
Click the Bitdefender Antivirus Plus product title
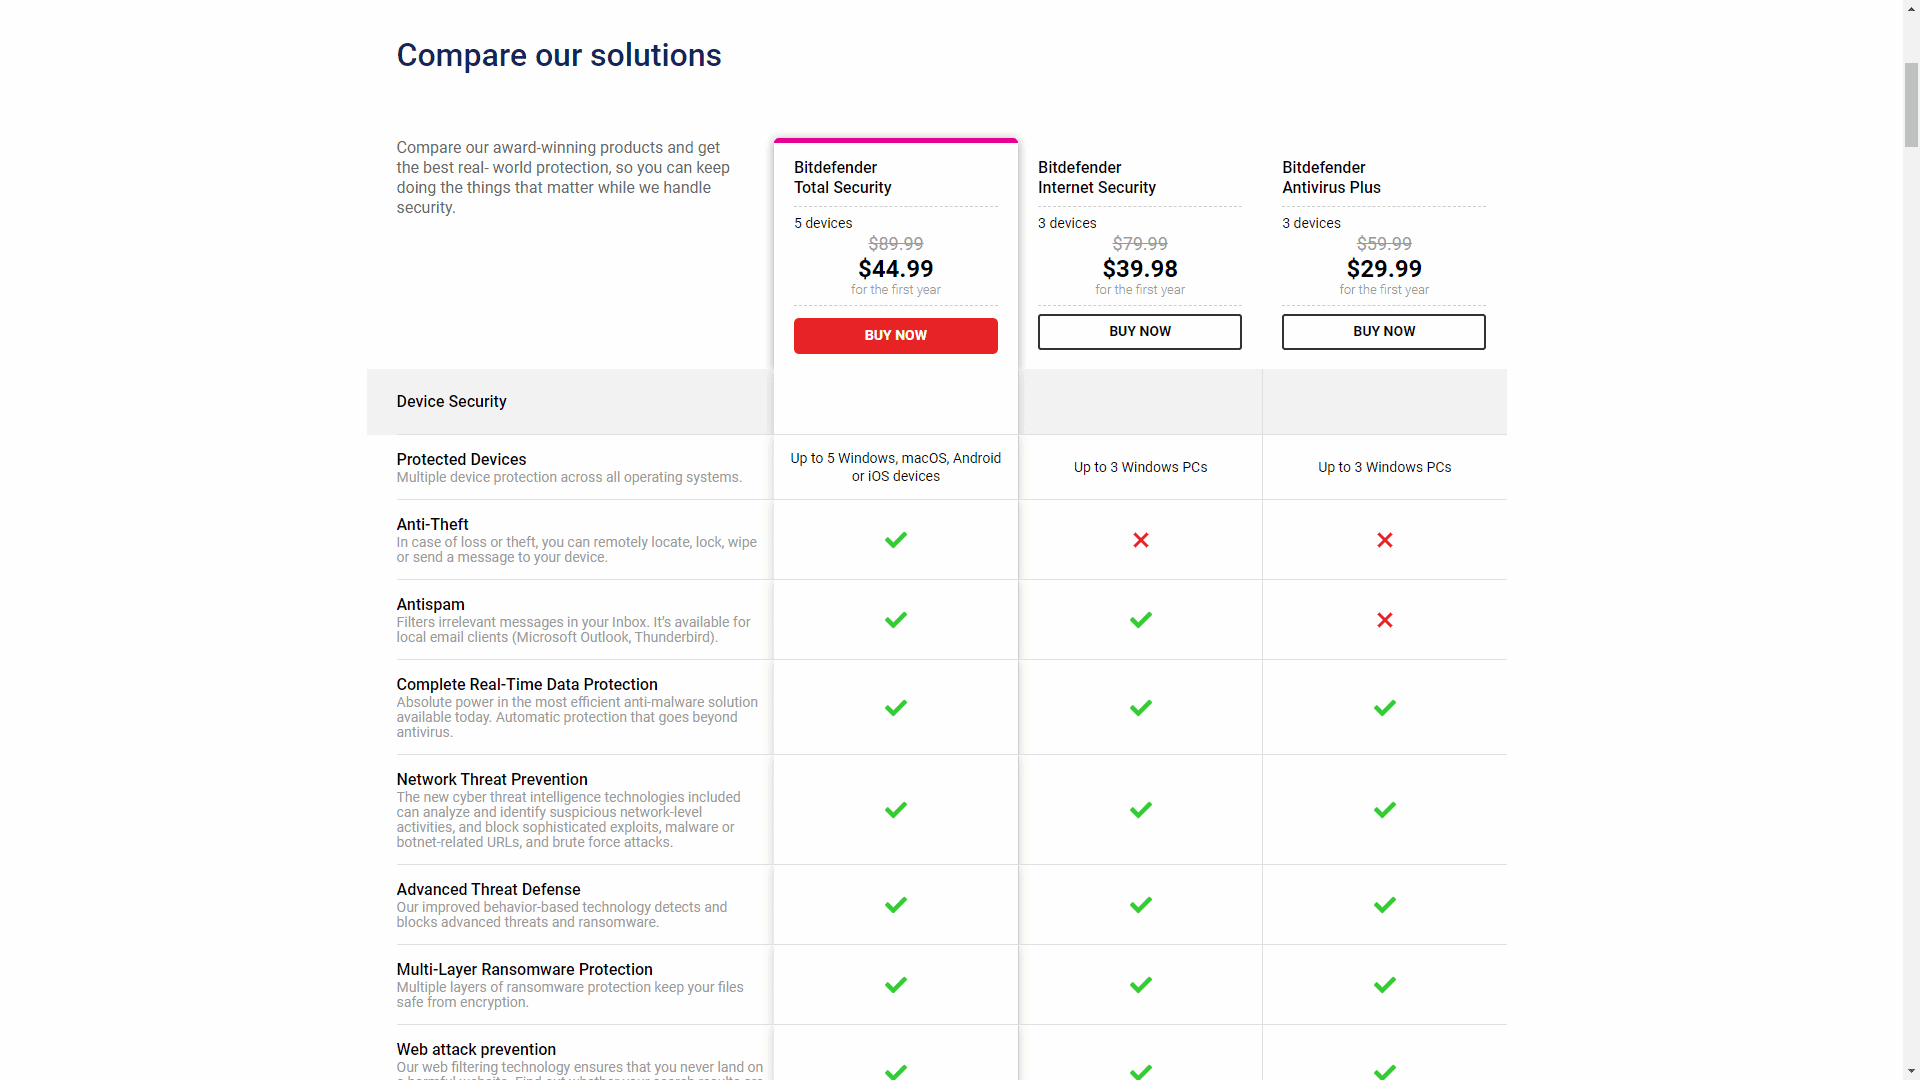[1331, 178]
